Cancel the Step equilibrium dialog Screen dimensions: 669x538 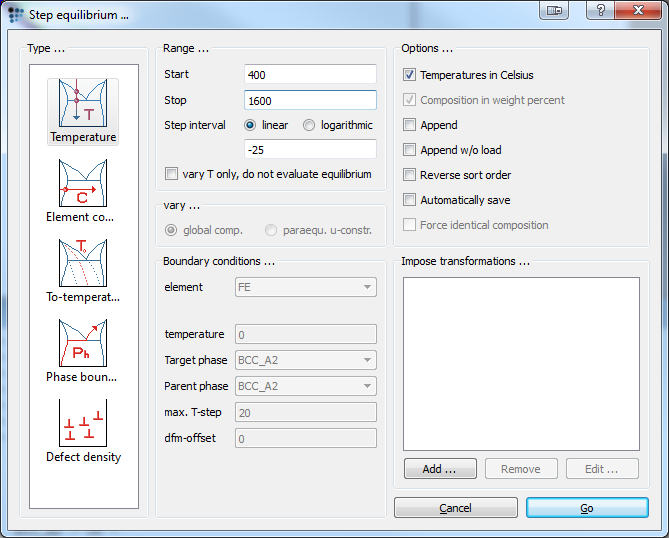(455, 508)
